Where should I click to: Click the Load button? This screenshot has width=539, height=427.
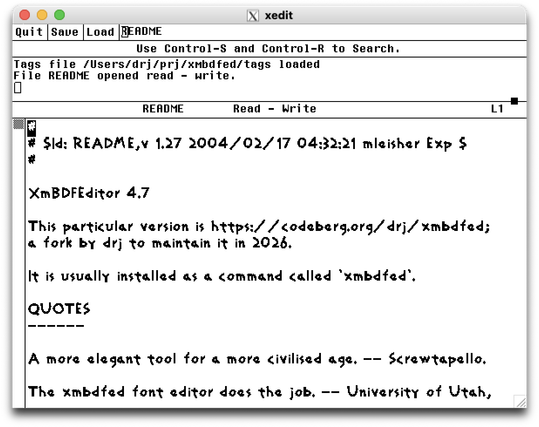(101, 32)
